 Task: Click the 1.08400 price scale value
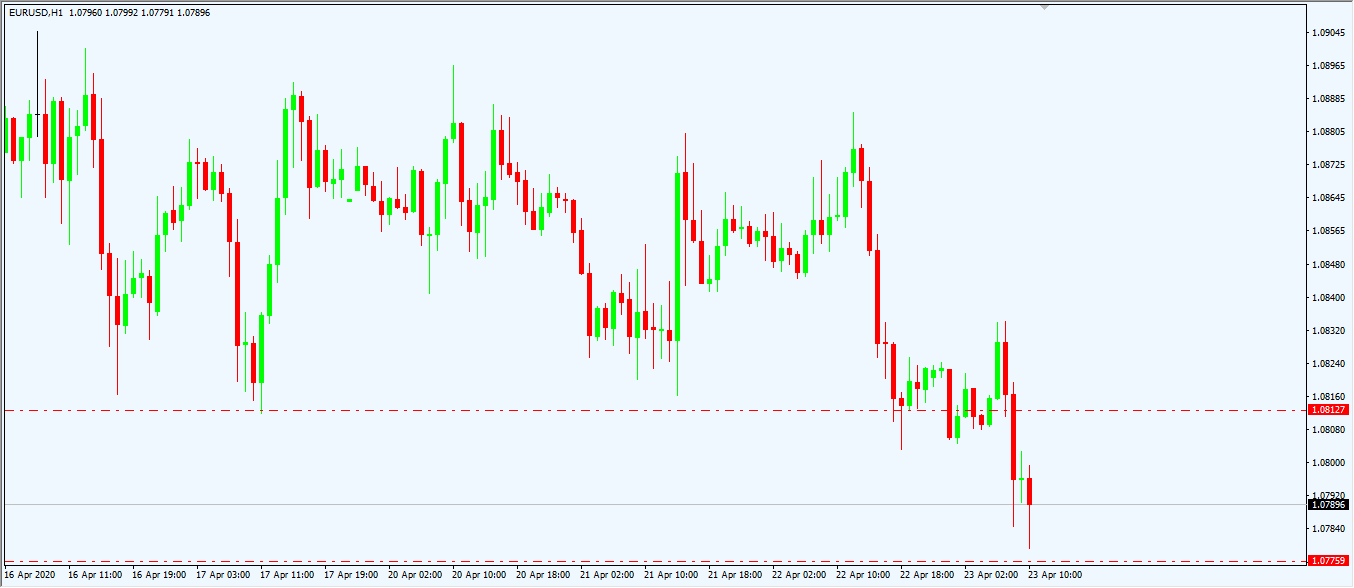coord(1328,298)
